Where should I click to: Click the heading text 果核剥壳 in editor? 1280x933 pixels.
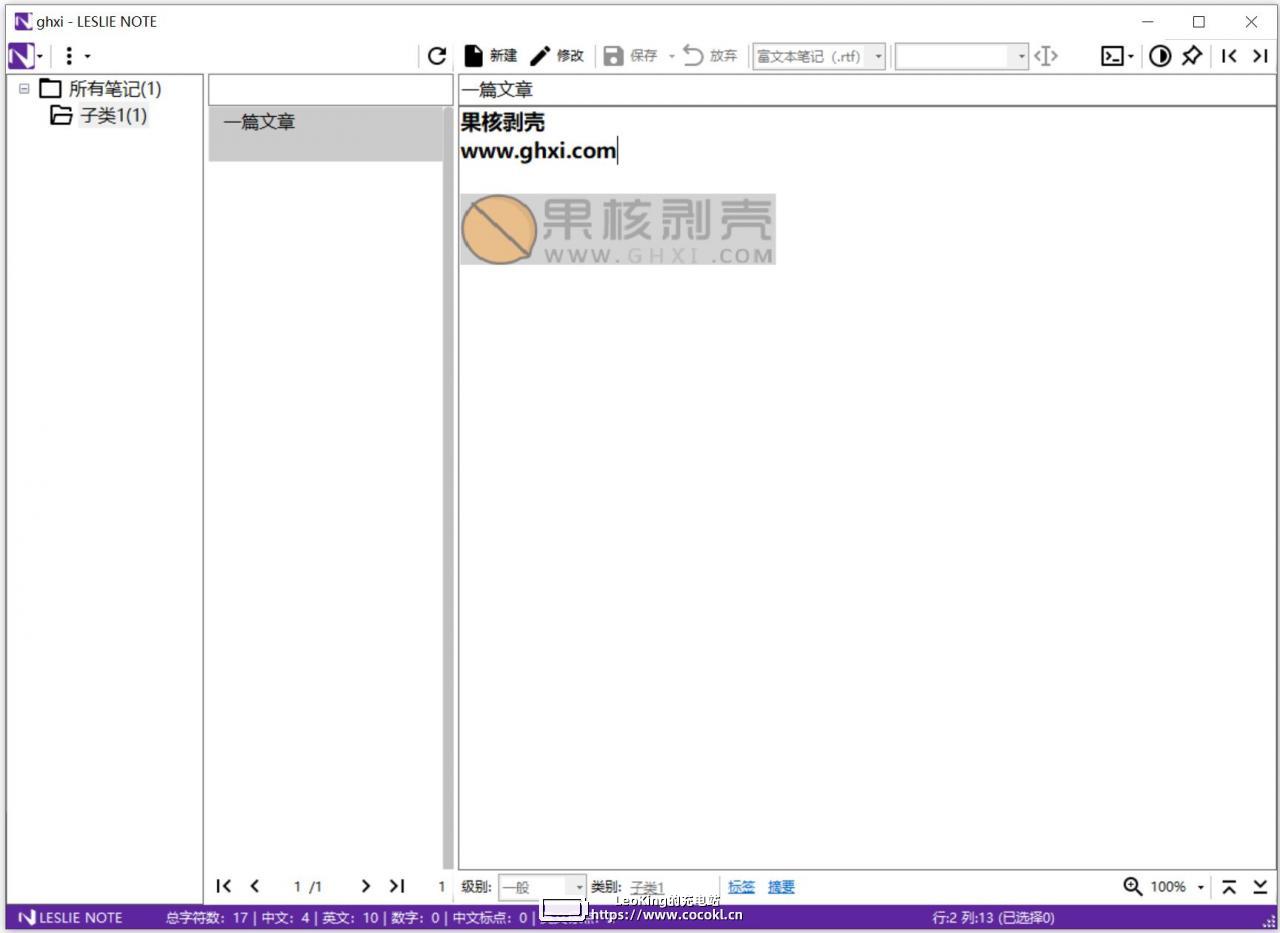502,122
